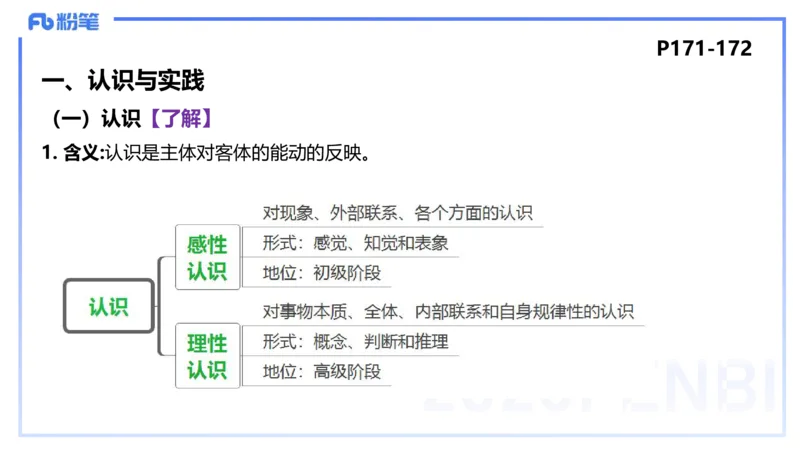Click text 对事物本质、全体、内部联系和自身规律性的认识
This screenshot has width=800, height=450.
coord(448,311)
